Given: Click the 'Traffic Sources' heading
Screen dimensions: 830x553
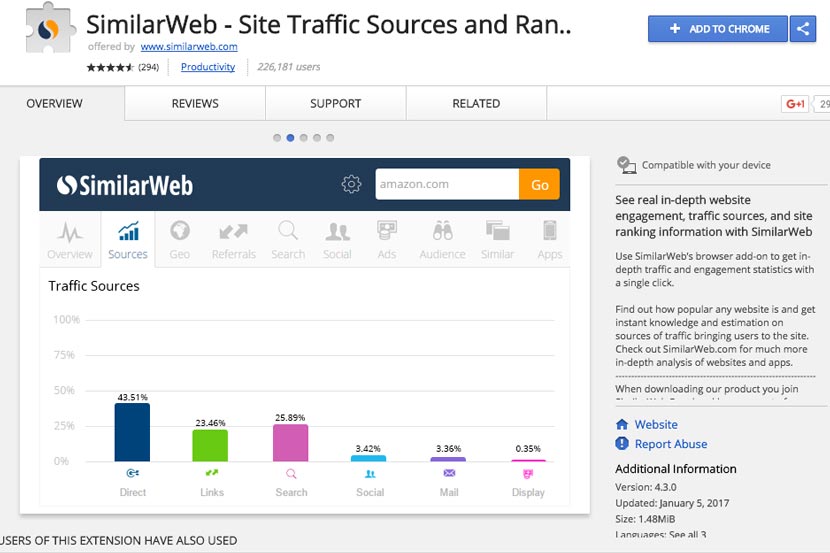Looking at the screenshot, I should [94, 286].
